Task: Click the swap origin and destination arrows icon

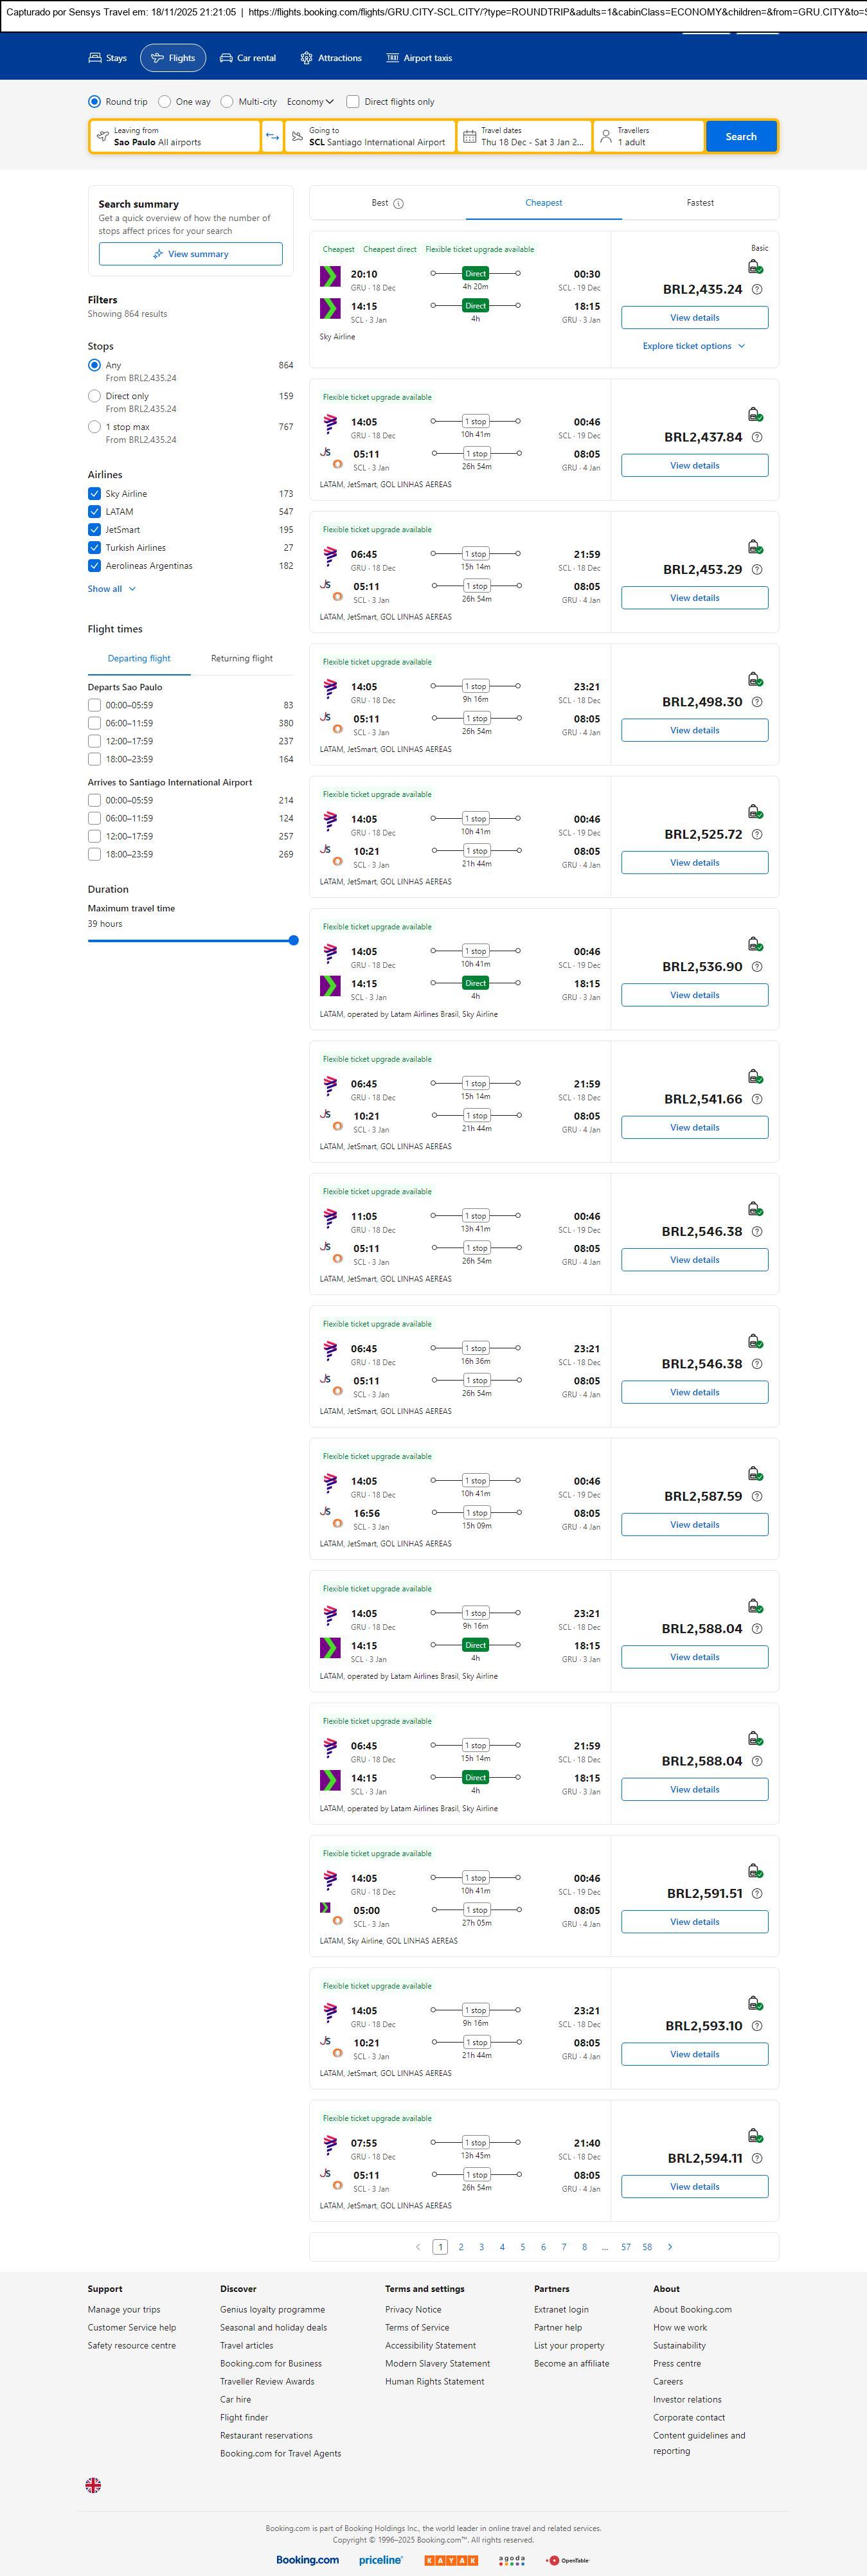Action: [x=272, y=137]
